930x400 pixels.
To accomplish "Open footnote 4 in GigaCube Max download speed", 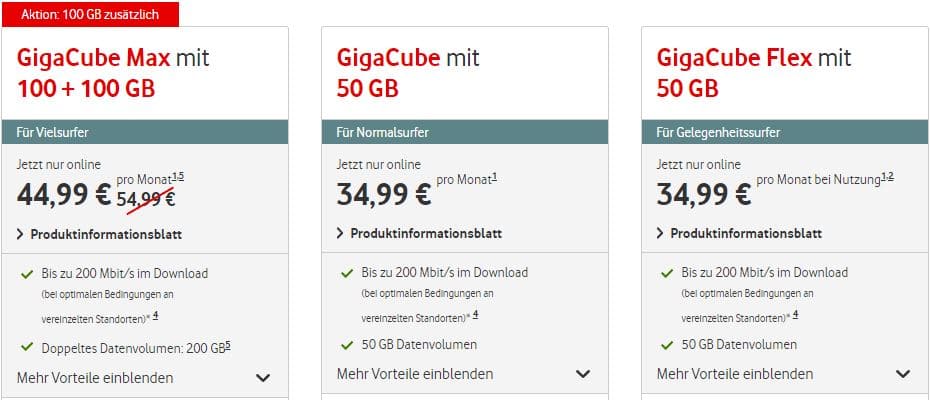I will tap(155, 315).
